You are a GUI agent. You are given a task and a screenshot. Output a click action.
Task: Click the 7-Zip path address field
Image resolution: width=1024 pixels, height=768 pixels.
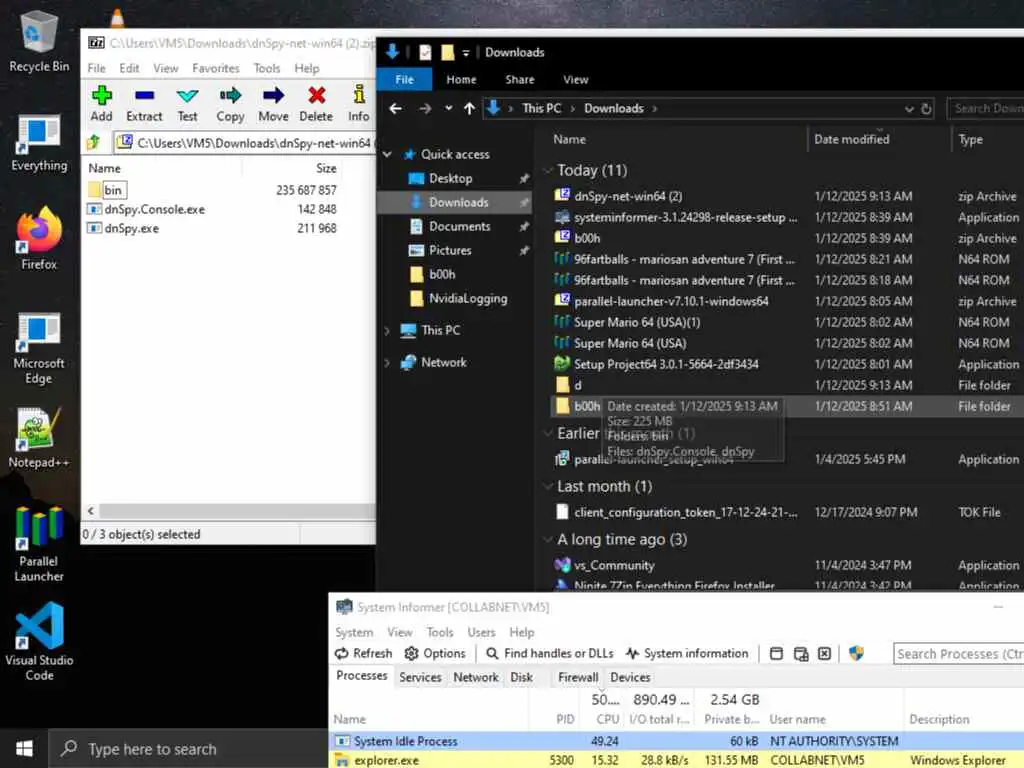[x=244, y=142]
